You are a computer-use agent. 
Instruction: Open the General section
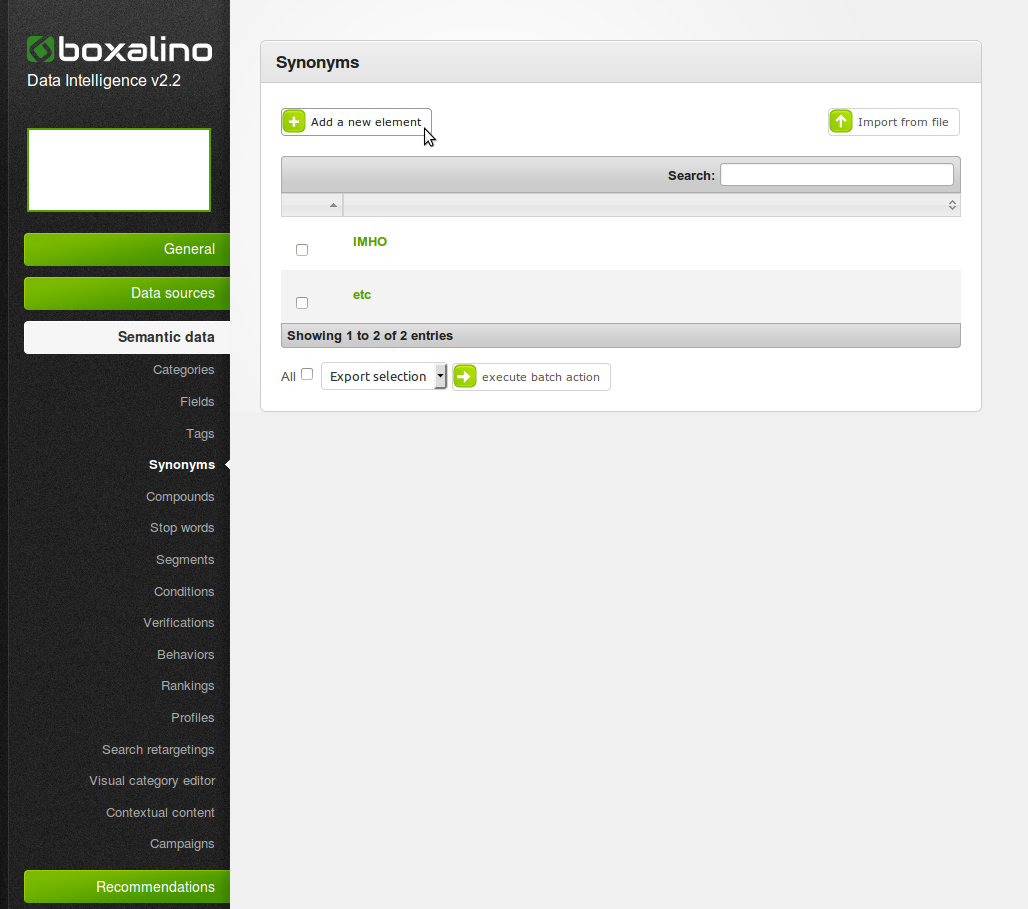point(127,249)
